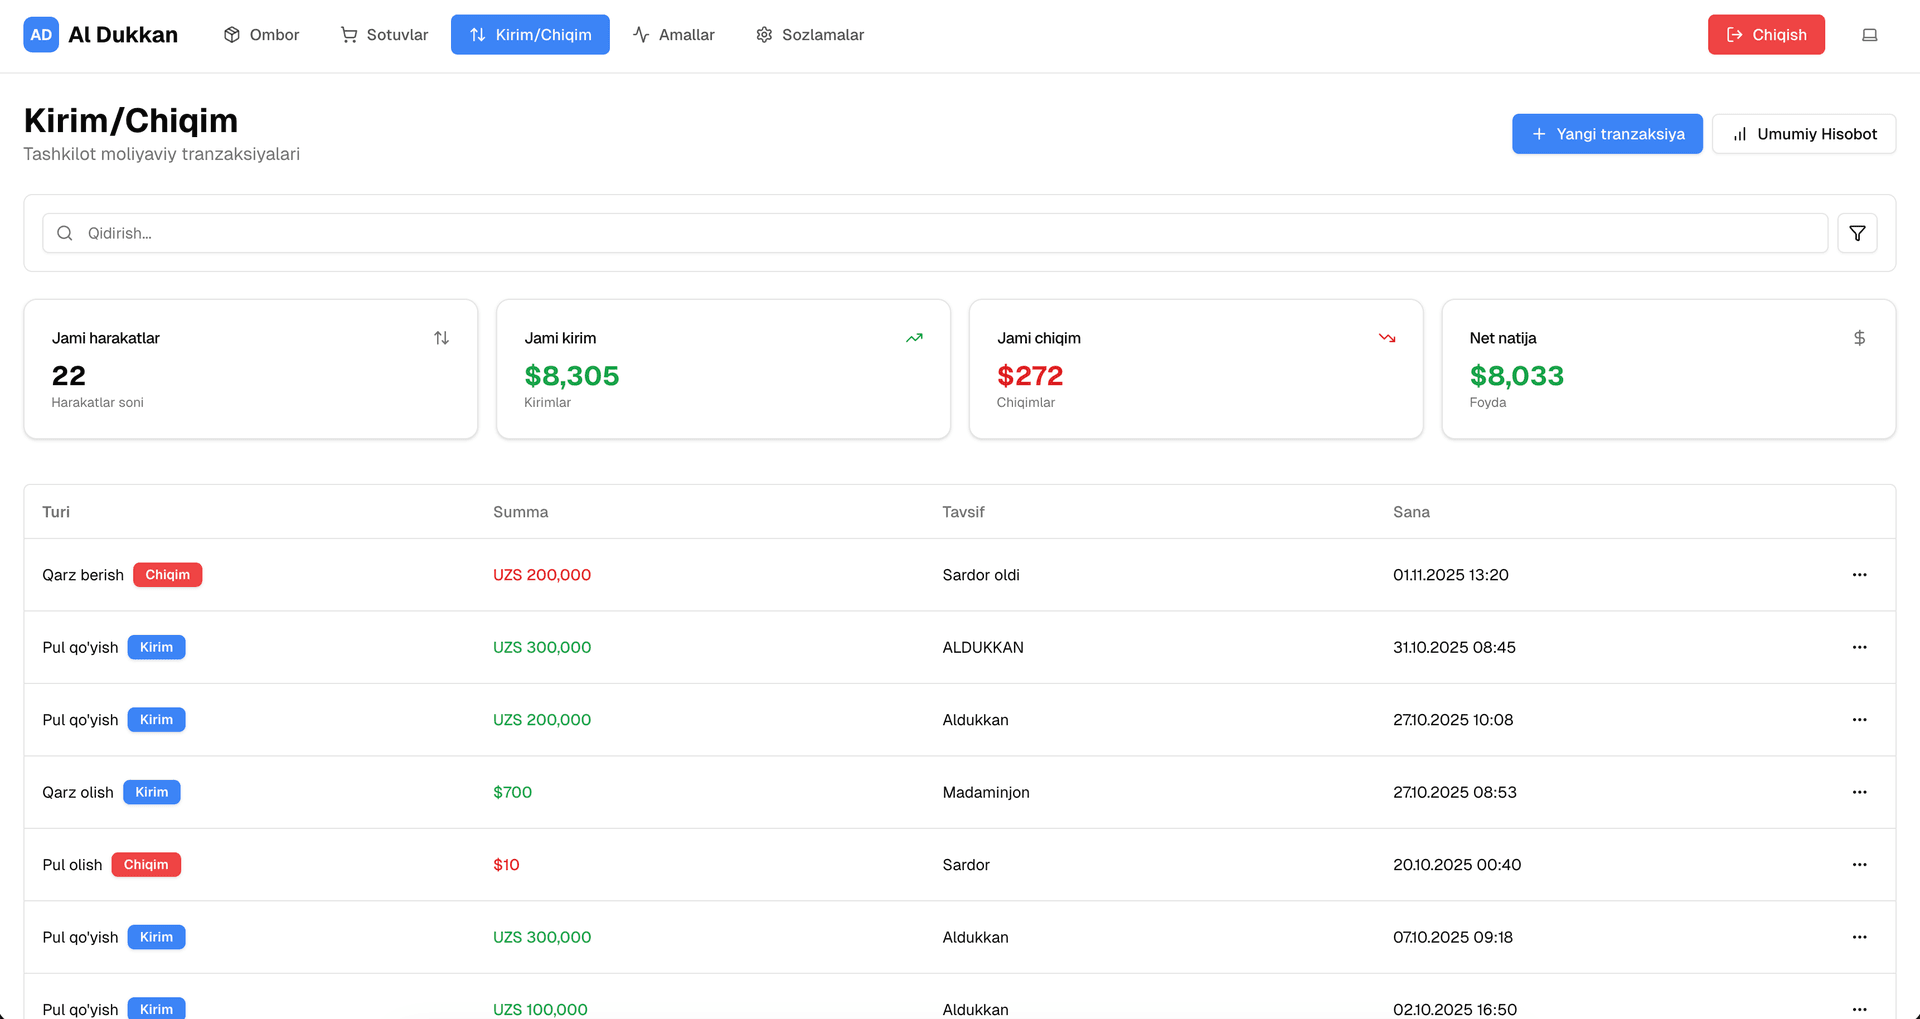Click the laptop theme icon in header
This screenshot has height=1019, width=1920.
(x=1869, y=35)
